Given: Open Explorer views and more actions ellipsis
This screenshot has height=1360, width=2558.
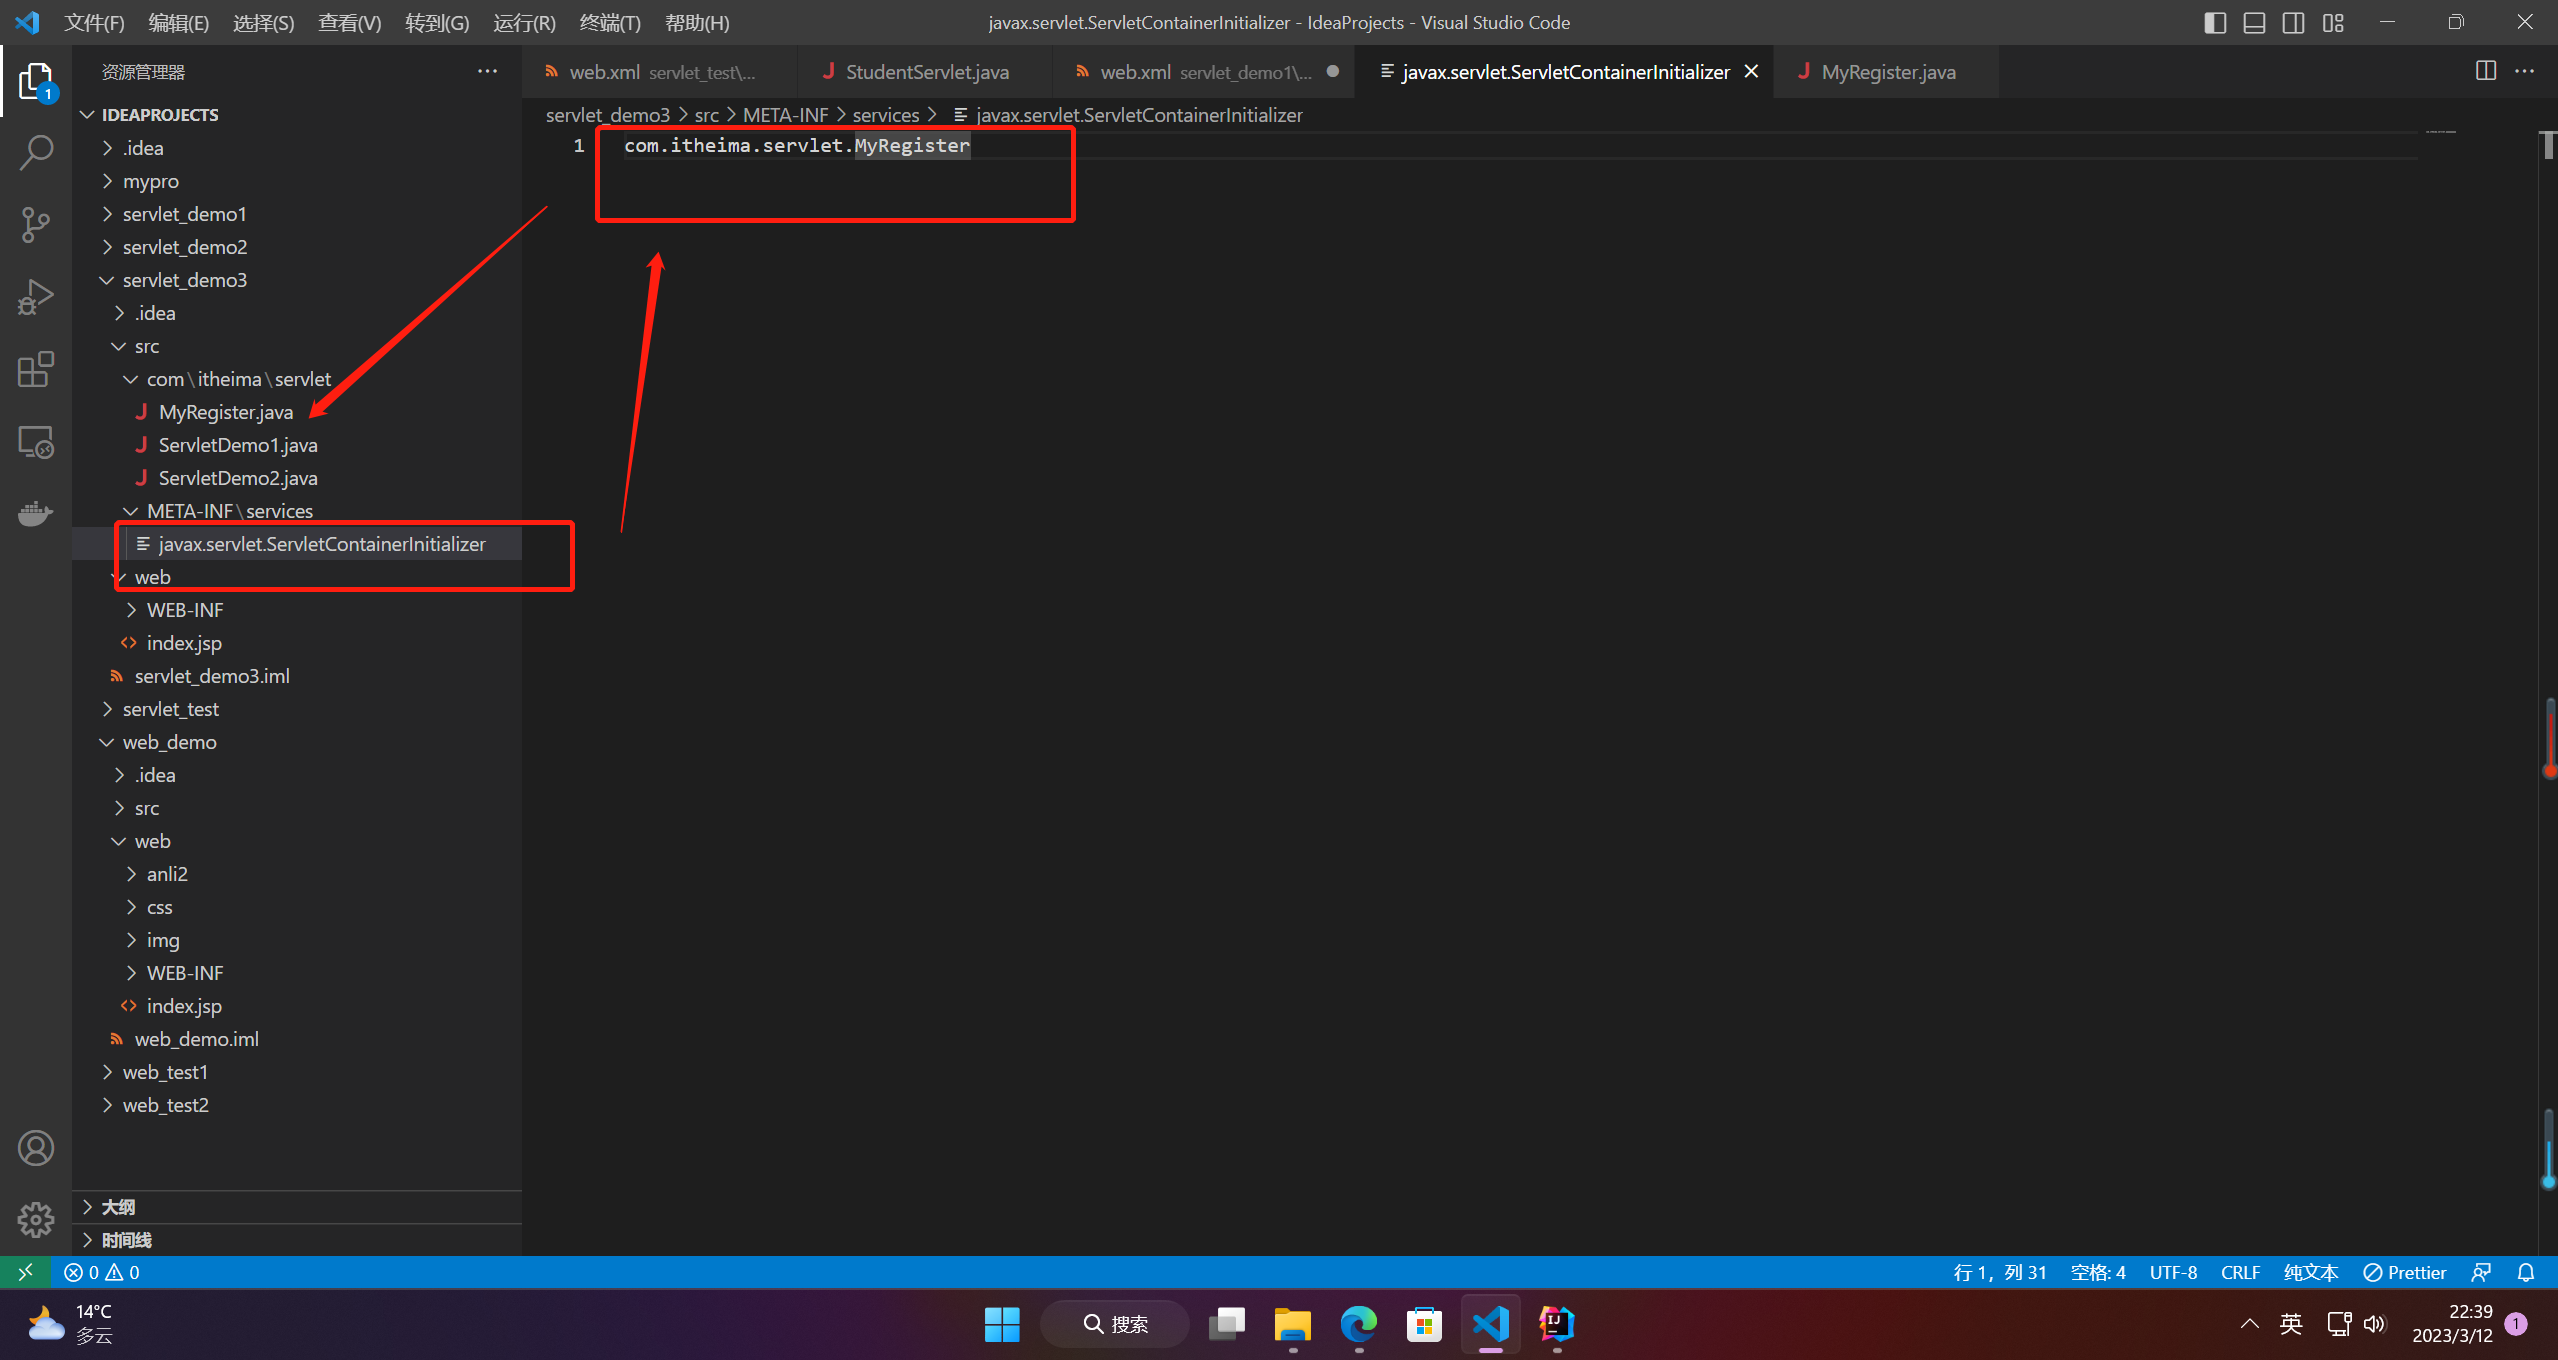Looking at the screenshot, I should tap(487, 71).
